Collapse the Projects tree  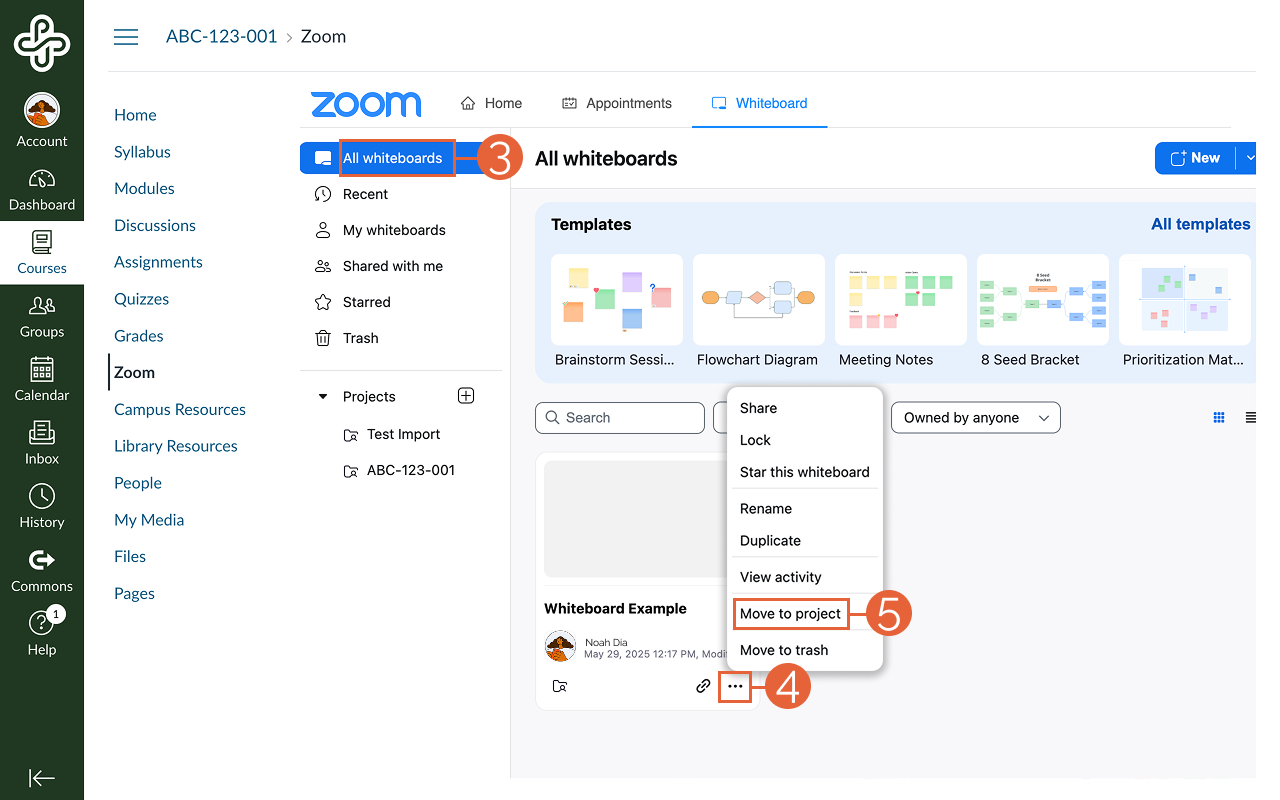tap(322, 397)
